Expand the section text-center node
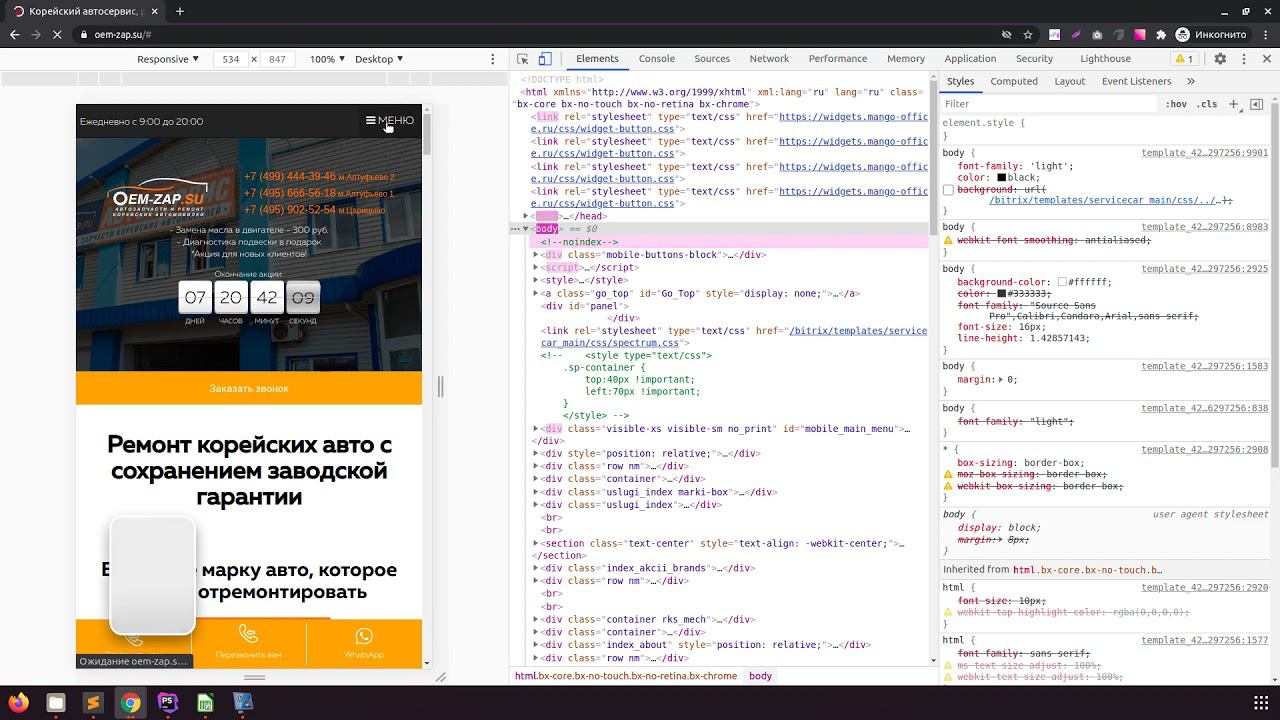Viewport: 1280px width, 720px height. pyautogui.click(x=536, y=544)
